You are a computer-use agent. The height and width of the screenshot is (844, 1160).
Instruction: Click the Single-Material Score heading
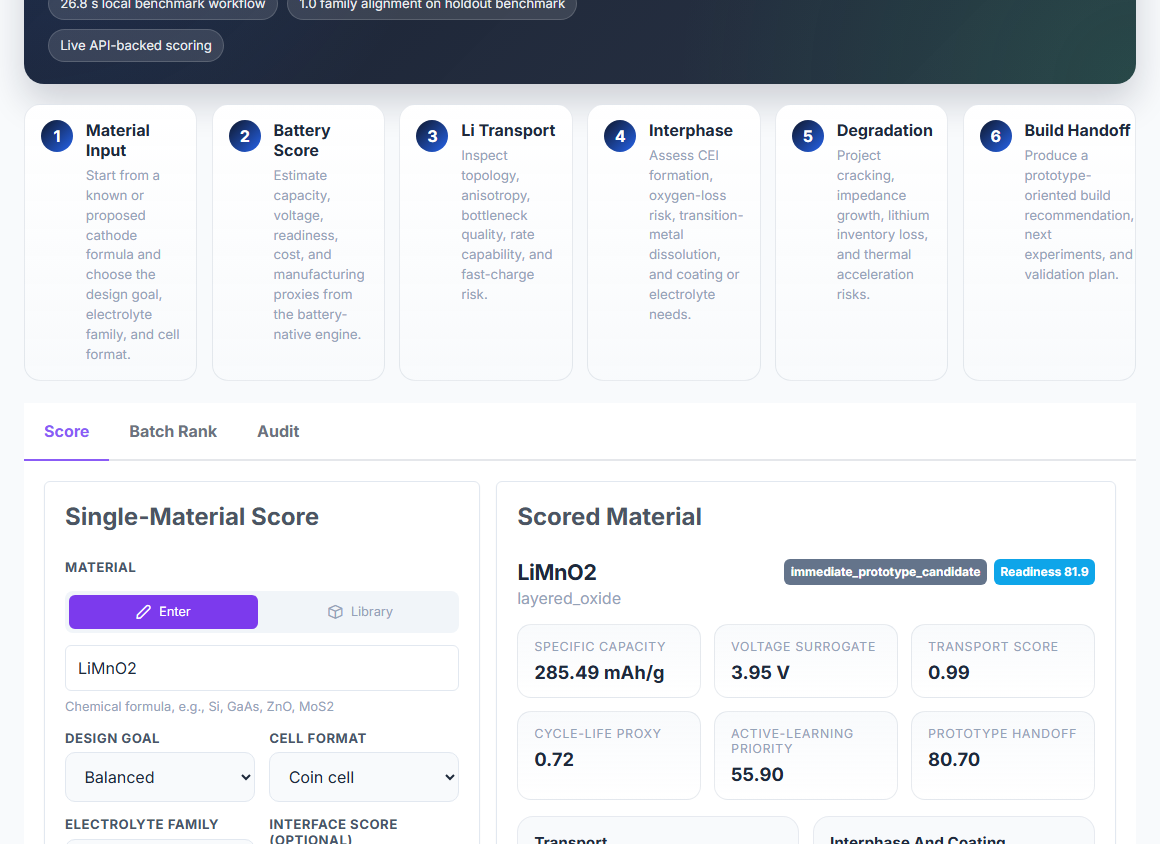point(192,516)
